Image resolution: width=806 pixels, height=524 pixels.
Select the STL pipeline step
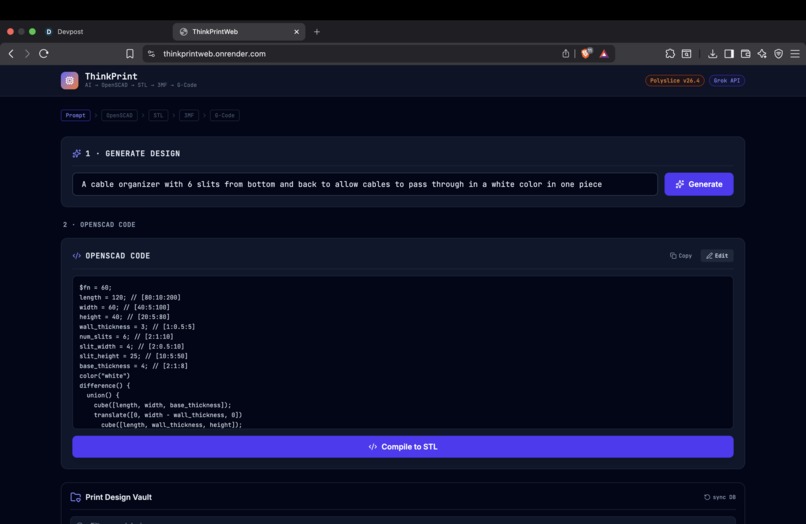(158, 115)
